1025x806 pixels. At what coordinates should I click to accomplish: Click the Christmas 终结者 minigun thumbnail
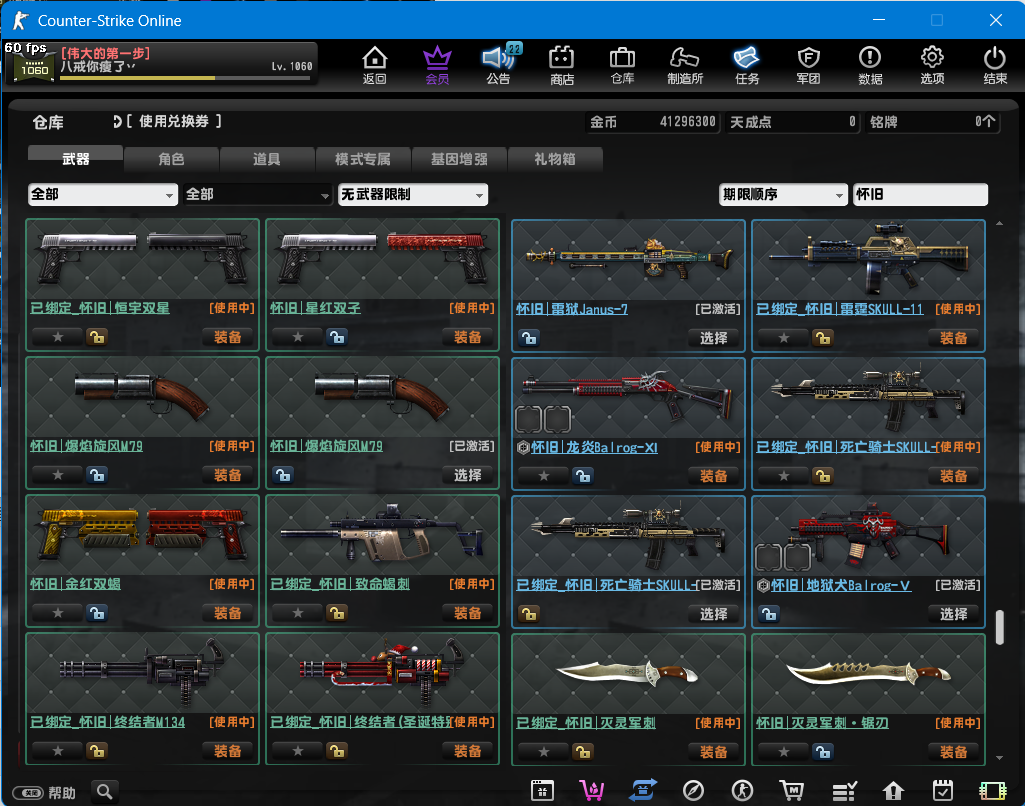[x=382, y=672]
